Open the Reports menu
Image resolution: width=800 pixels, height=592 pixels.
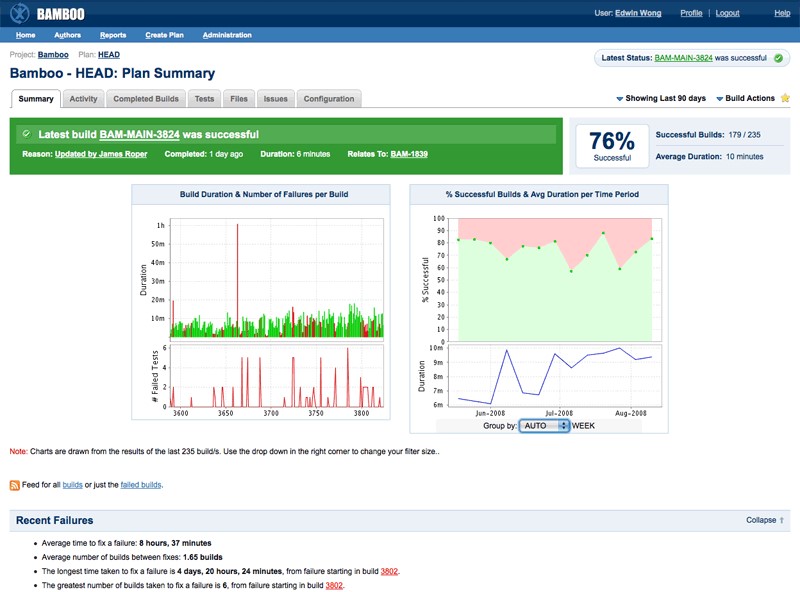tap(113, 35)
